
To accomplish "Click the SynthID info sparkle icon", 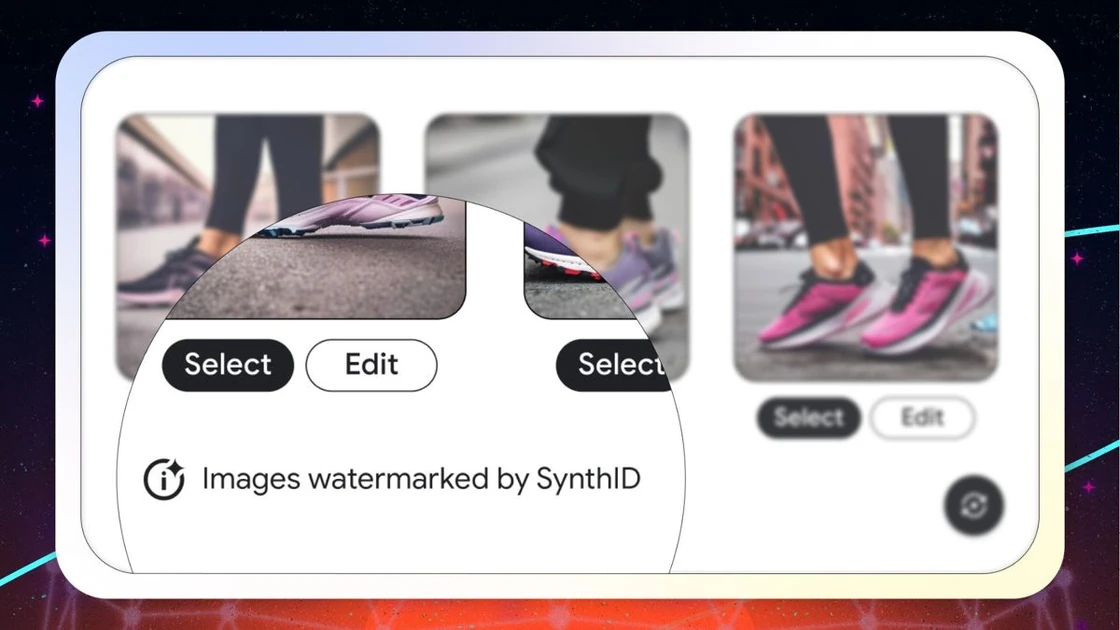I will (164, 479).
